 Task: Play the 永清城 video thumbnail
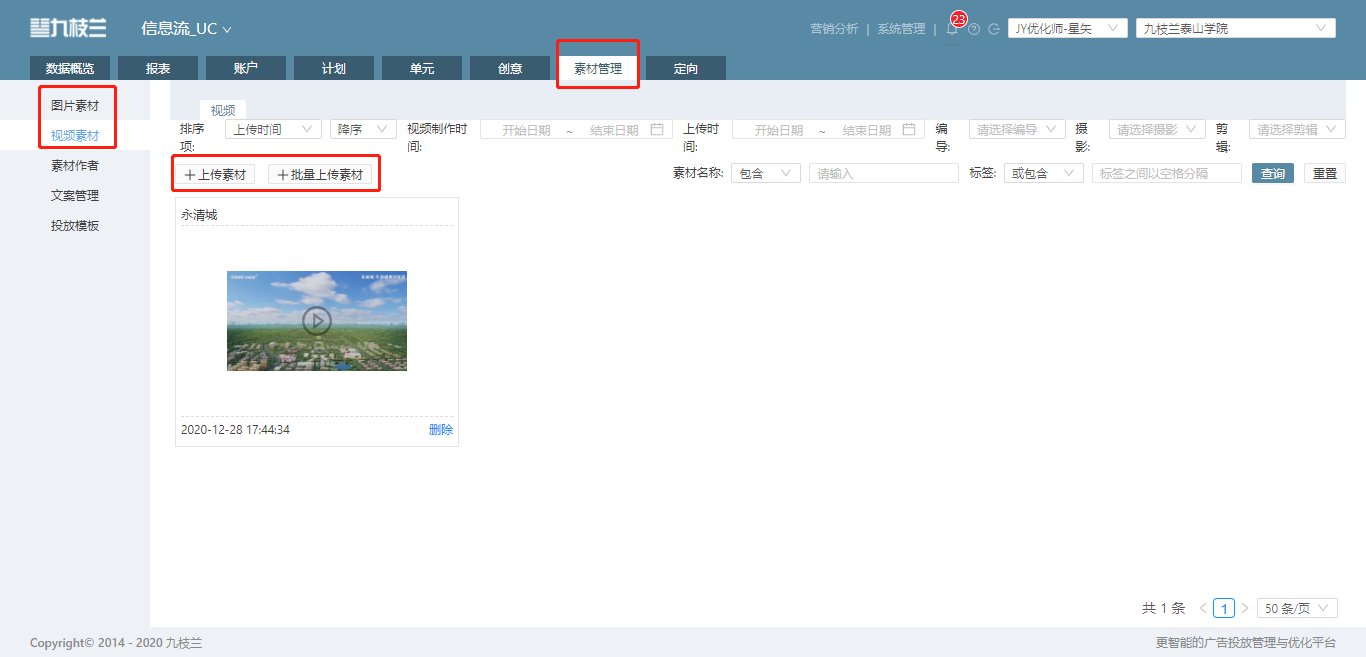317,320
